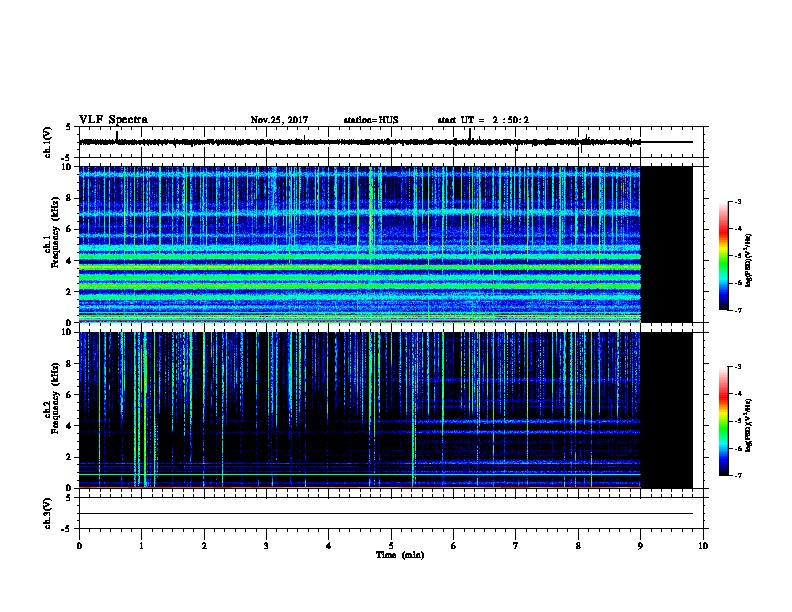
Task: Click the "ch.1(V)" waveform axis label
Action: click(48, 142)
